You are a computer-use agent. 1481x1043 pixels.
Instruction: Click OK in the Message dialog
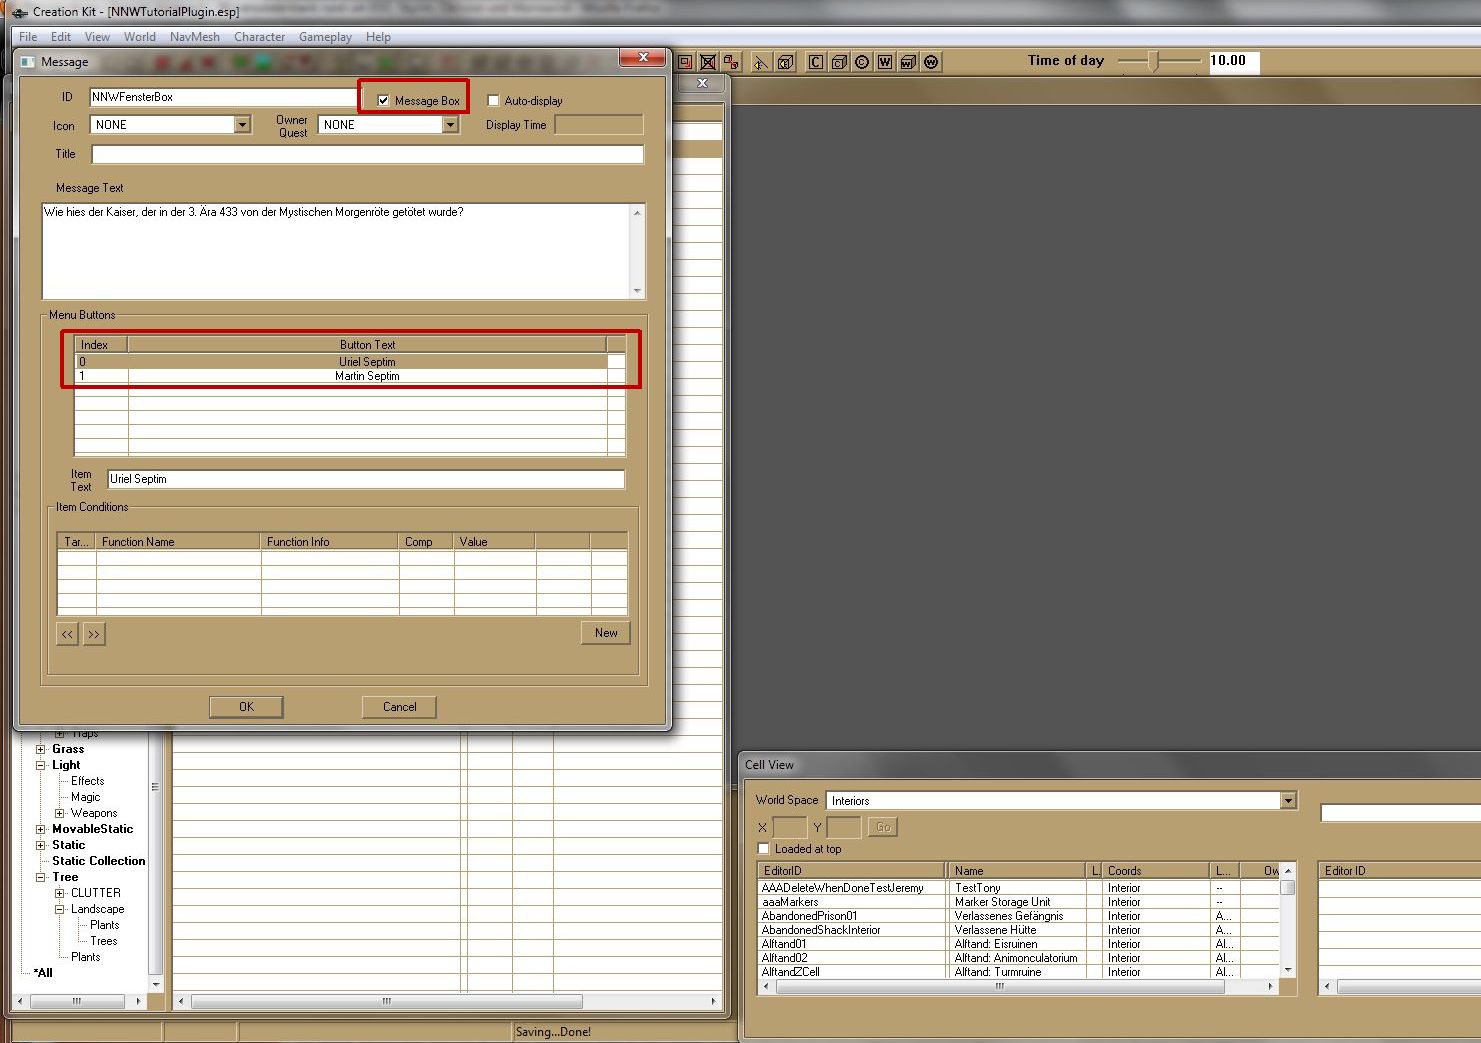[x=246, y=707]
